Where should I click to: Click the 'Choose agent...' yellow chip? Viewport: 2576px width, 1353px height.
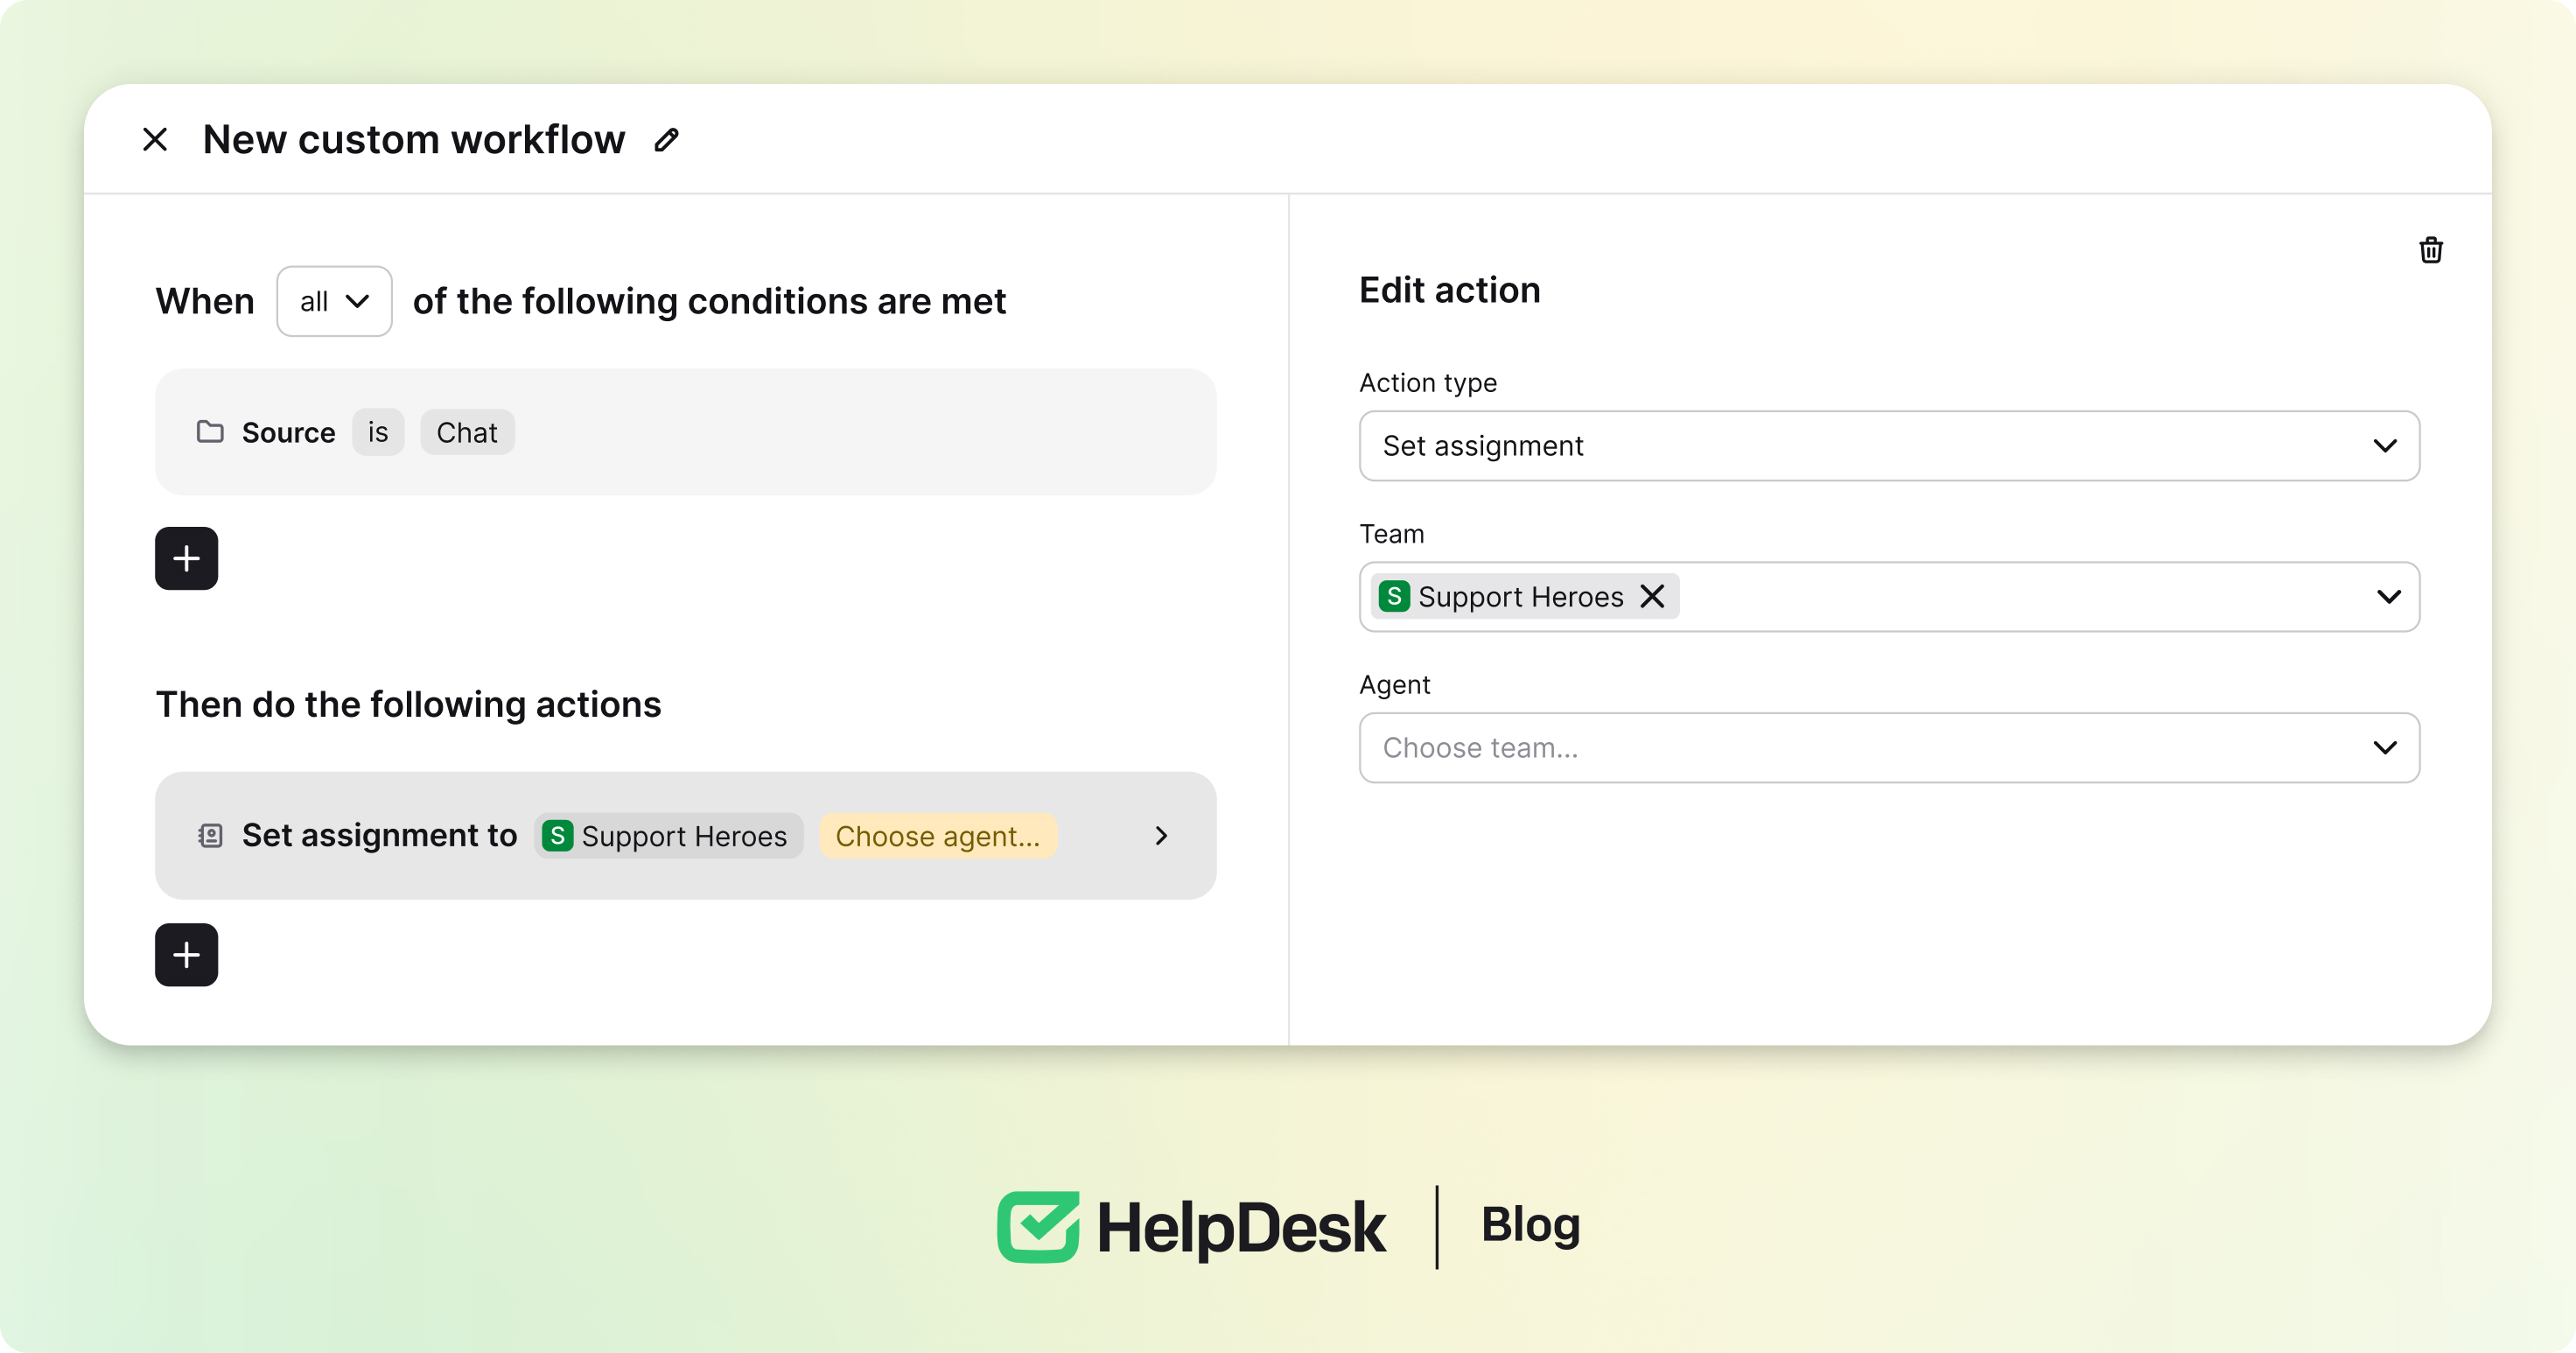point(937,836)
